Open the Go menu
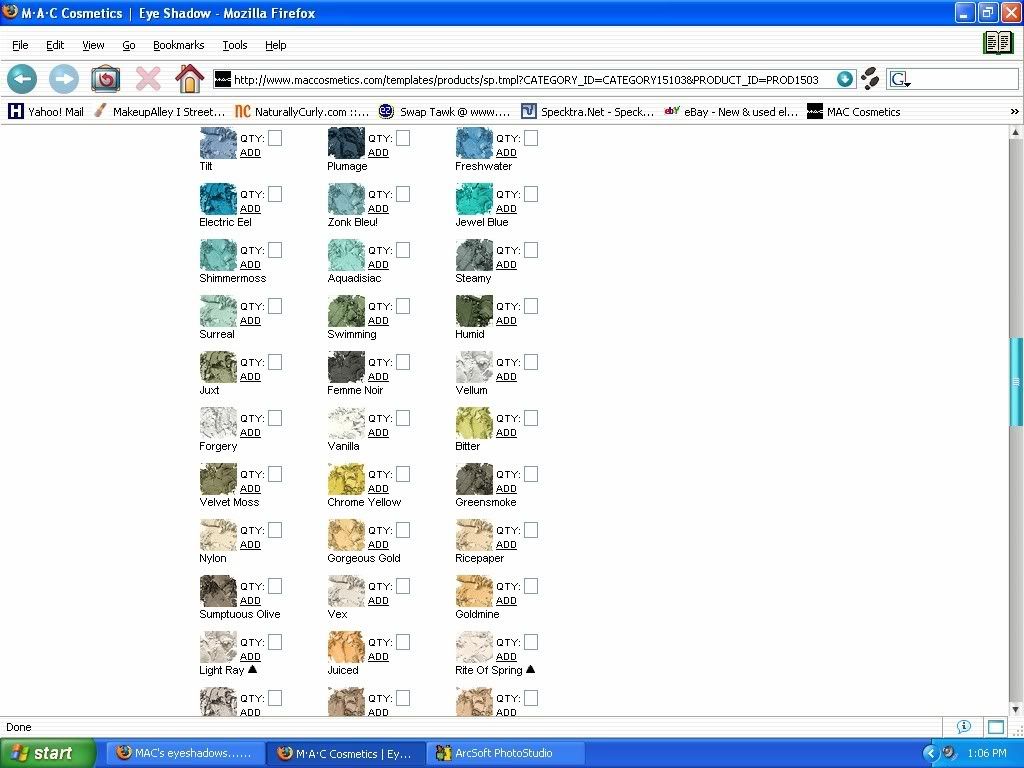The image size is (1024, 768). tap(129, 45)
